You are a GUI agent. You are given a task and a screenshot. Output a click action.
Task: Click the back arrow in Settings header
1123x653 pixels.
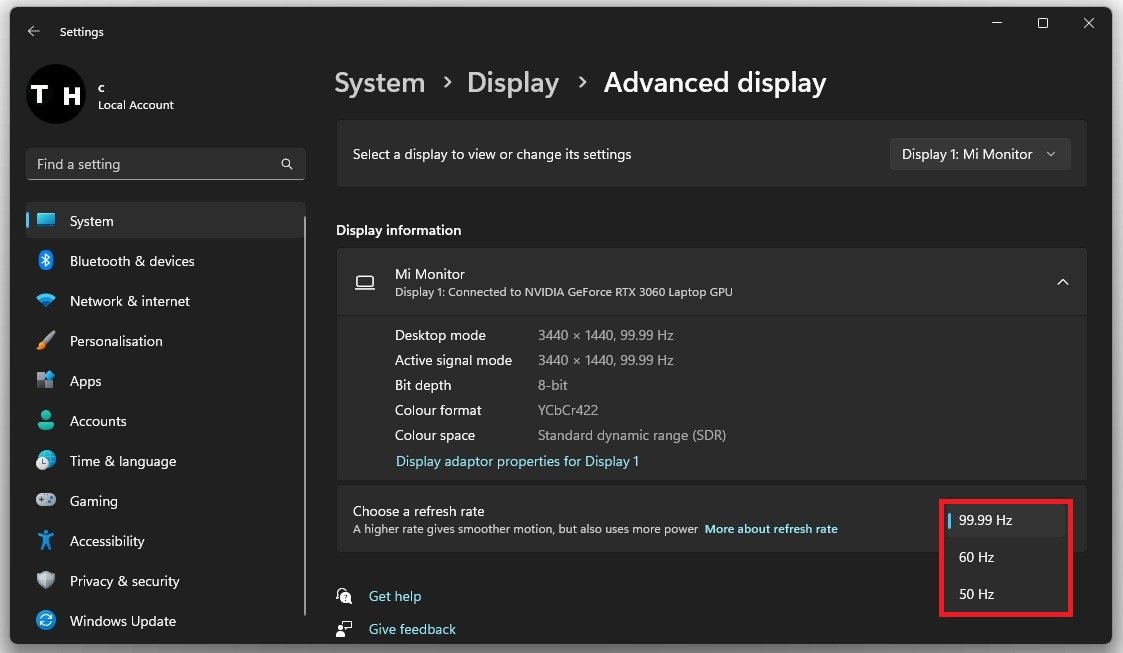point(34,32)
